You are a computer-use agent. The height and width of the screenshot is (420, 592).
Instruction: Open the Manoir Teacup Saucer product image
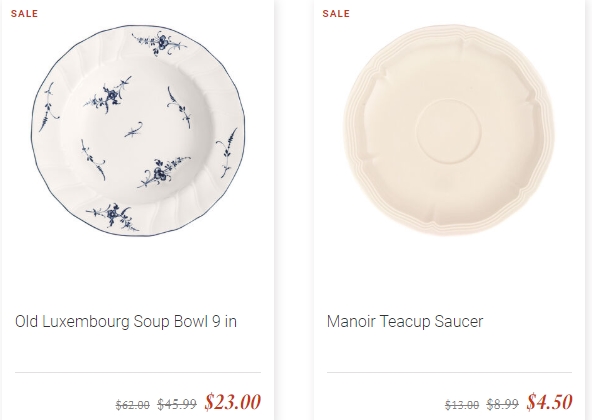(449, 130)
